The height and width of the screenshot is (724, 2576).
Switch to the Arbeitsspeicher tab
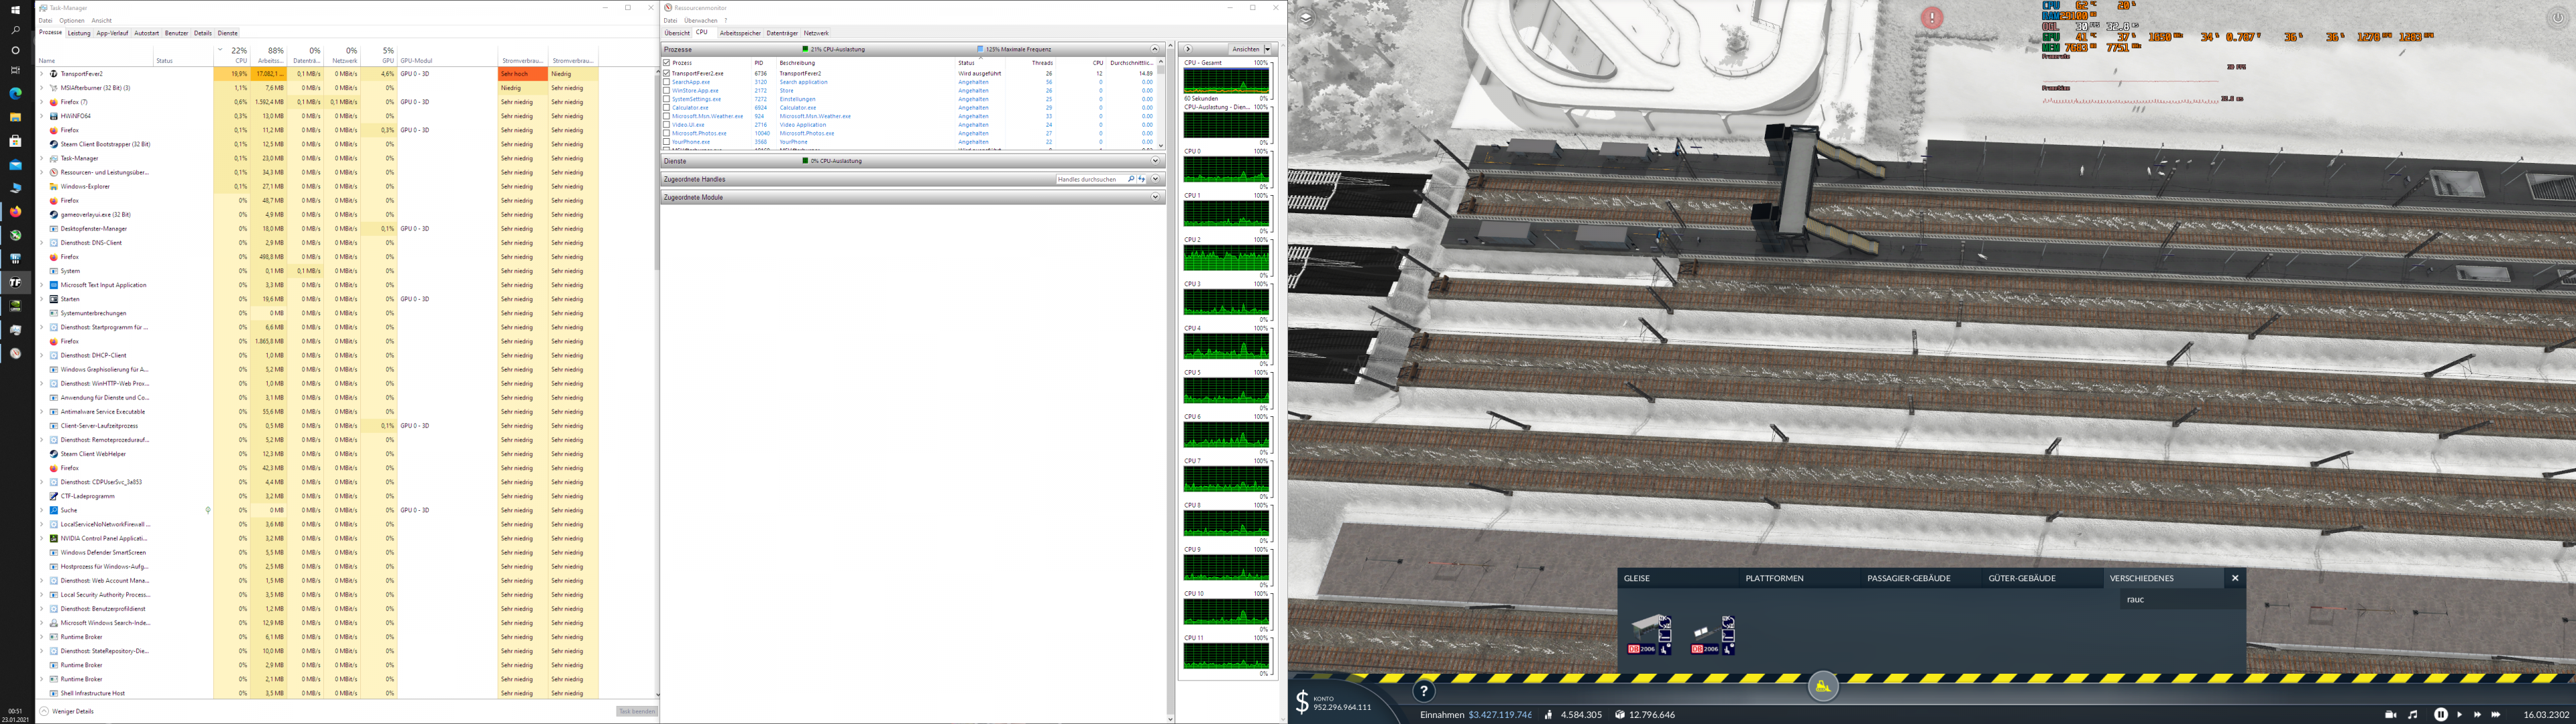[x=740, y=33]
